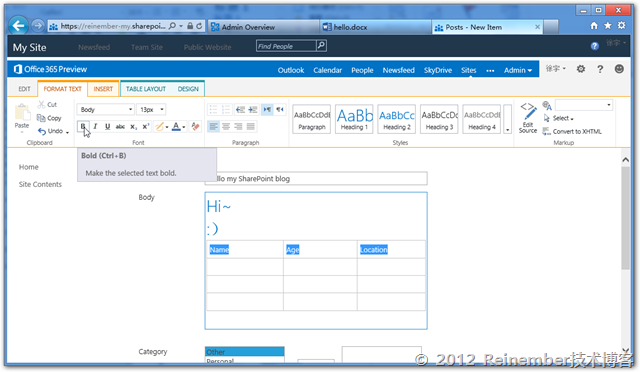Click the help question mark icon
This screenshot has width=640, height=372.
[x=600, y=69]
